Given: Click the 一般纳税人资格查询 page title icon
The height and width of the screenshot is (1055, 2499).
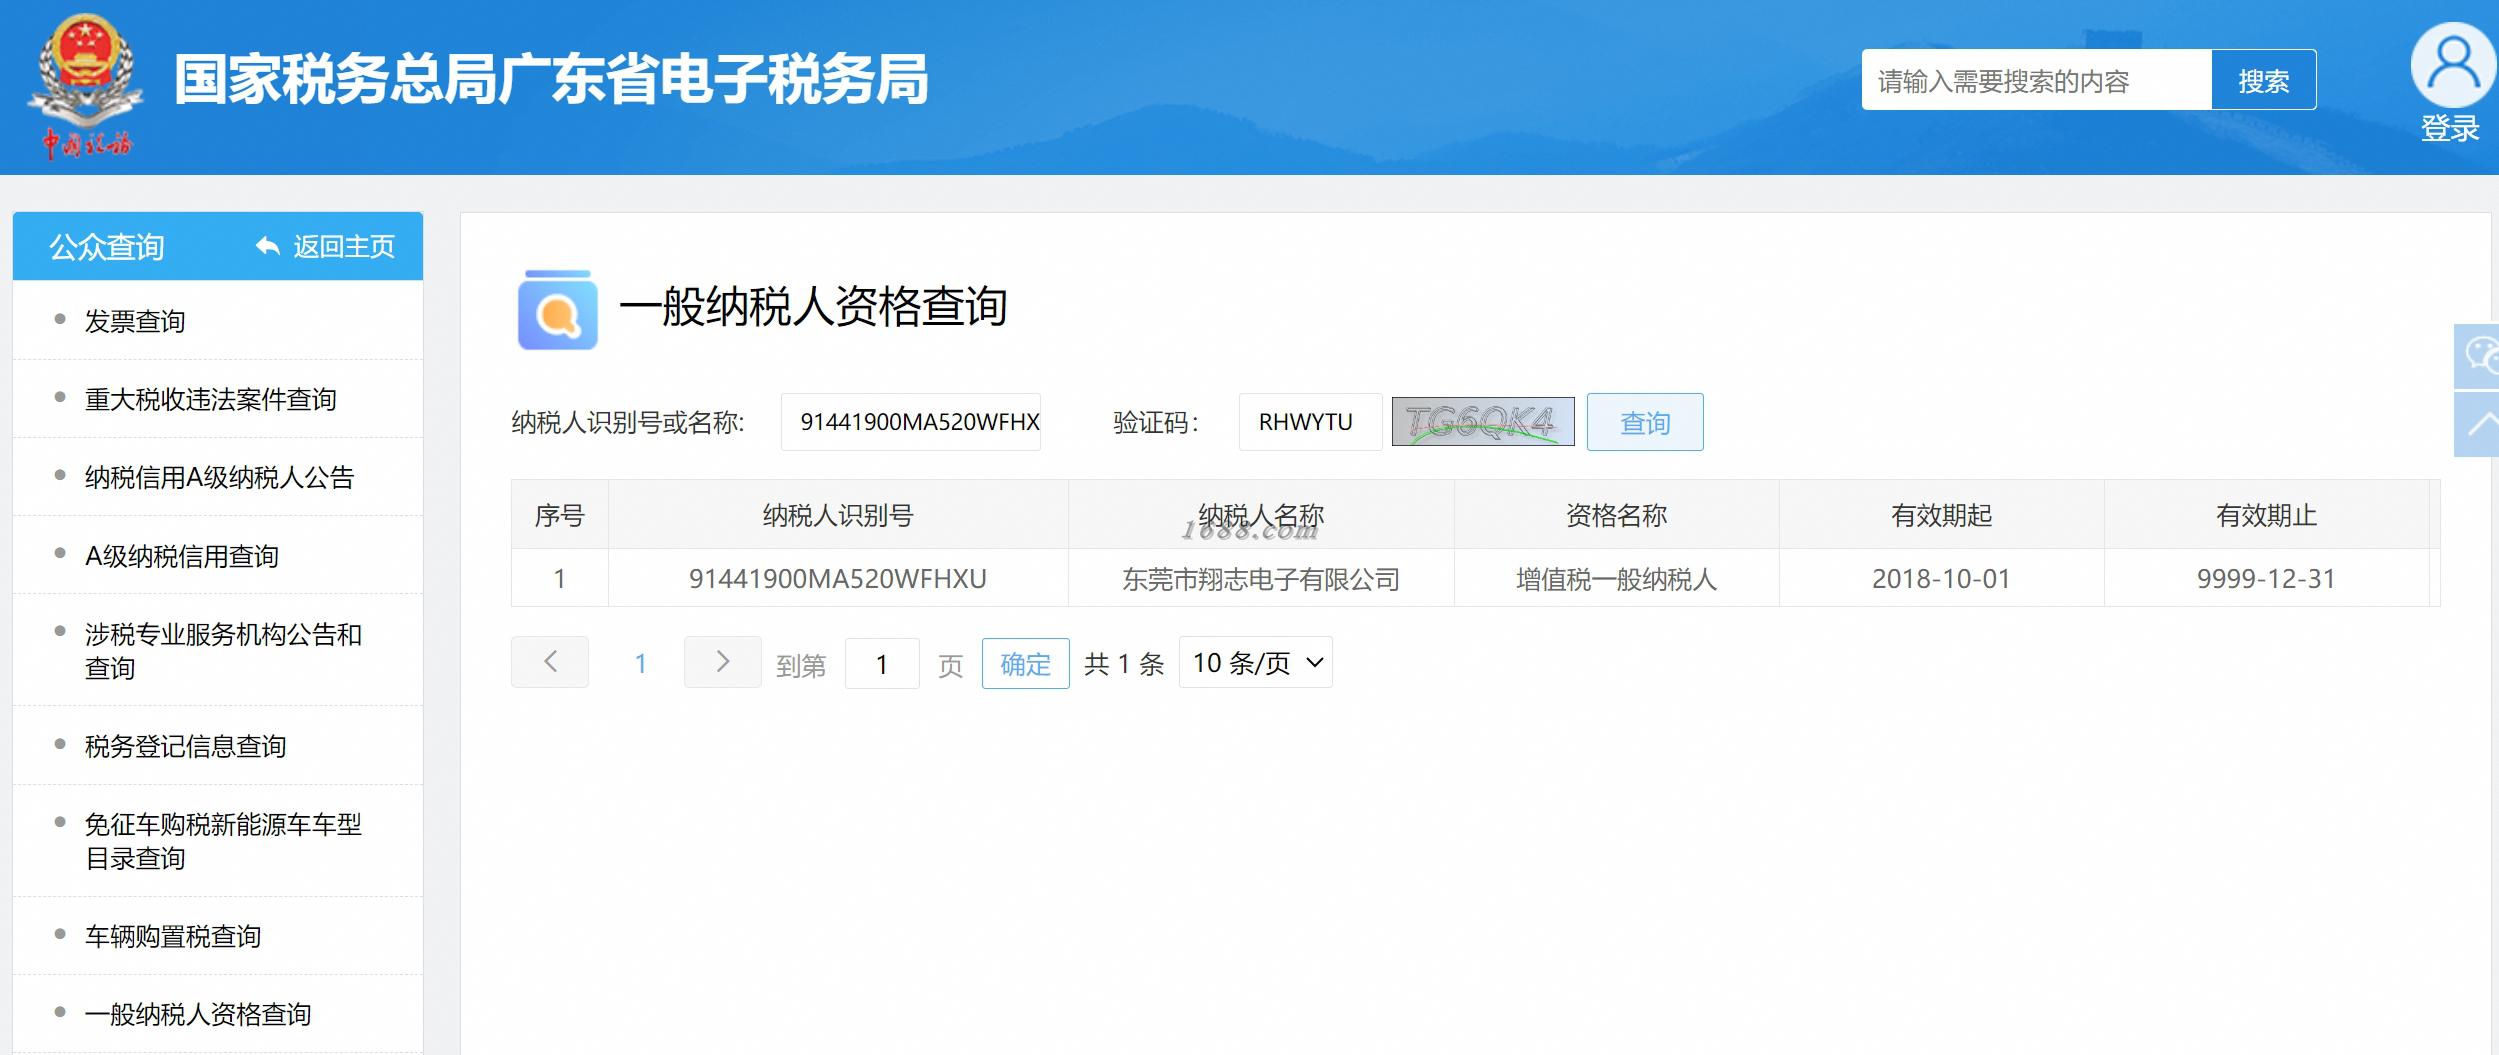Looking at the screenshot, I should (x=557, y=309).
